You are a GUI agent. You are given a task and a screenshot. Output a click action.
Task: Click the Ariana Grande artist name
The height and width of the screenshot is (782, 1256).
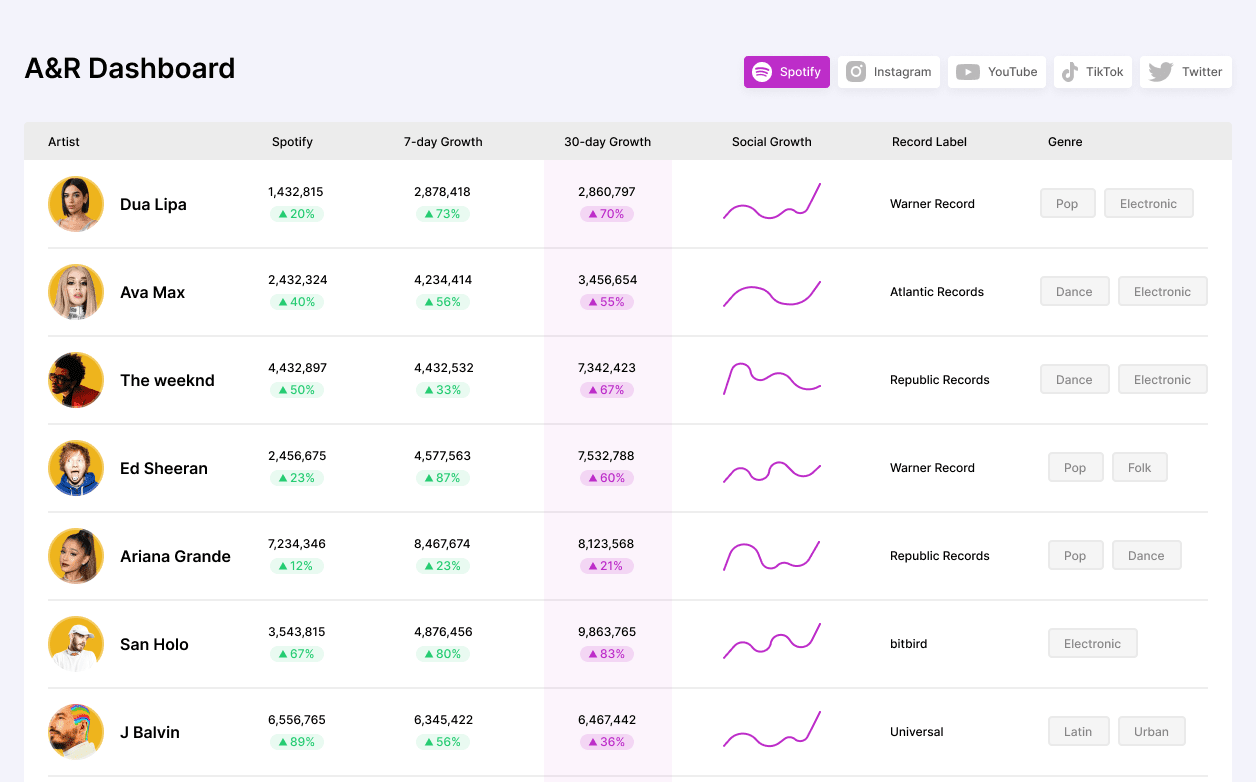click(175, 556)
